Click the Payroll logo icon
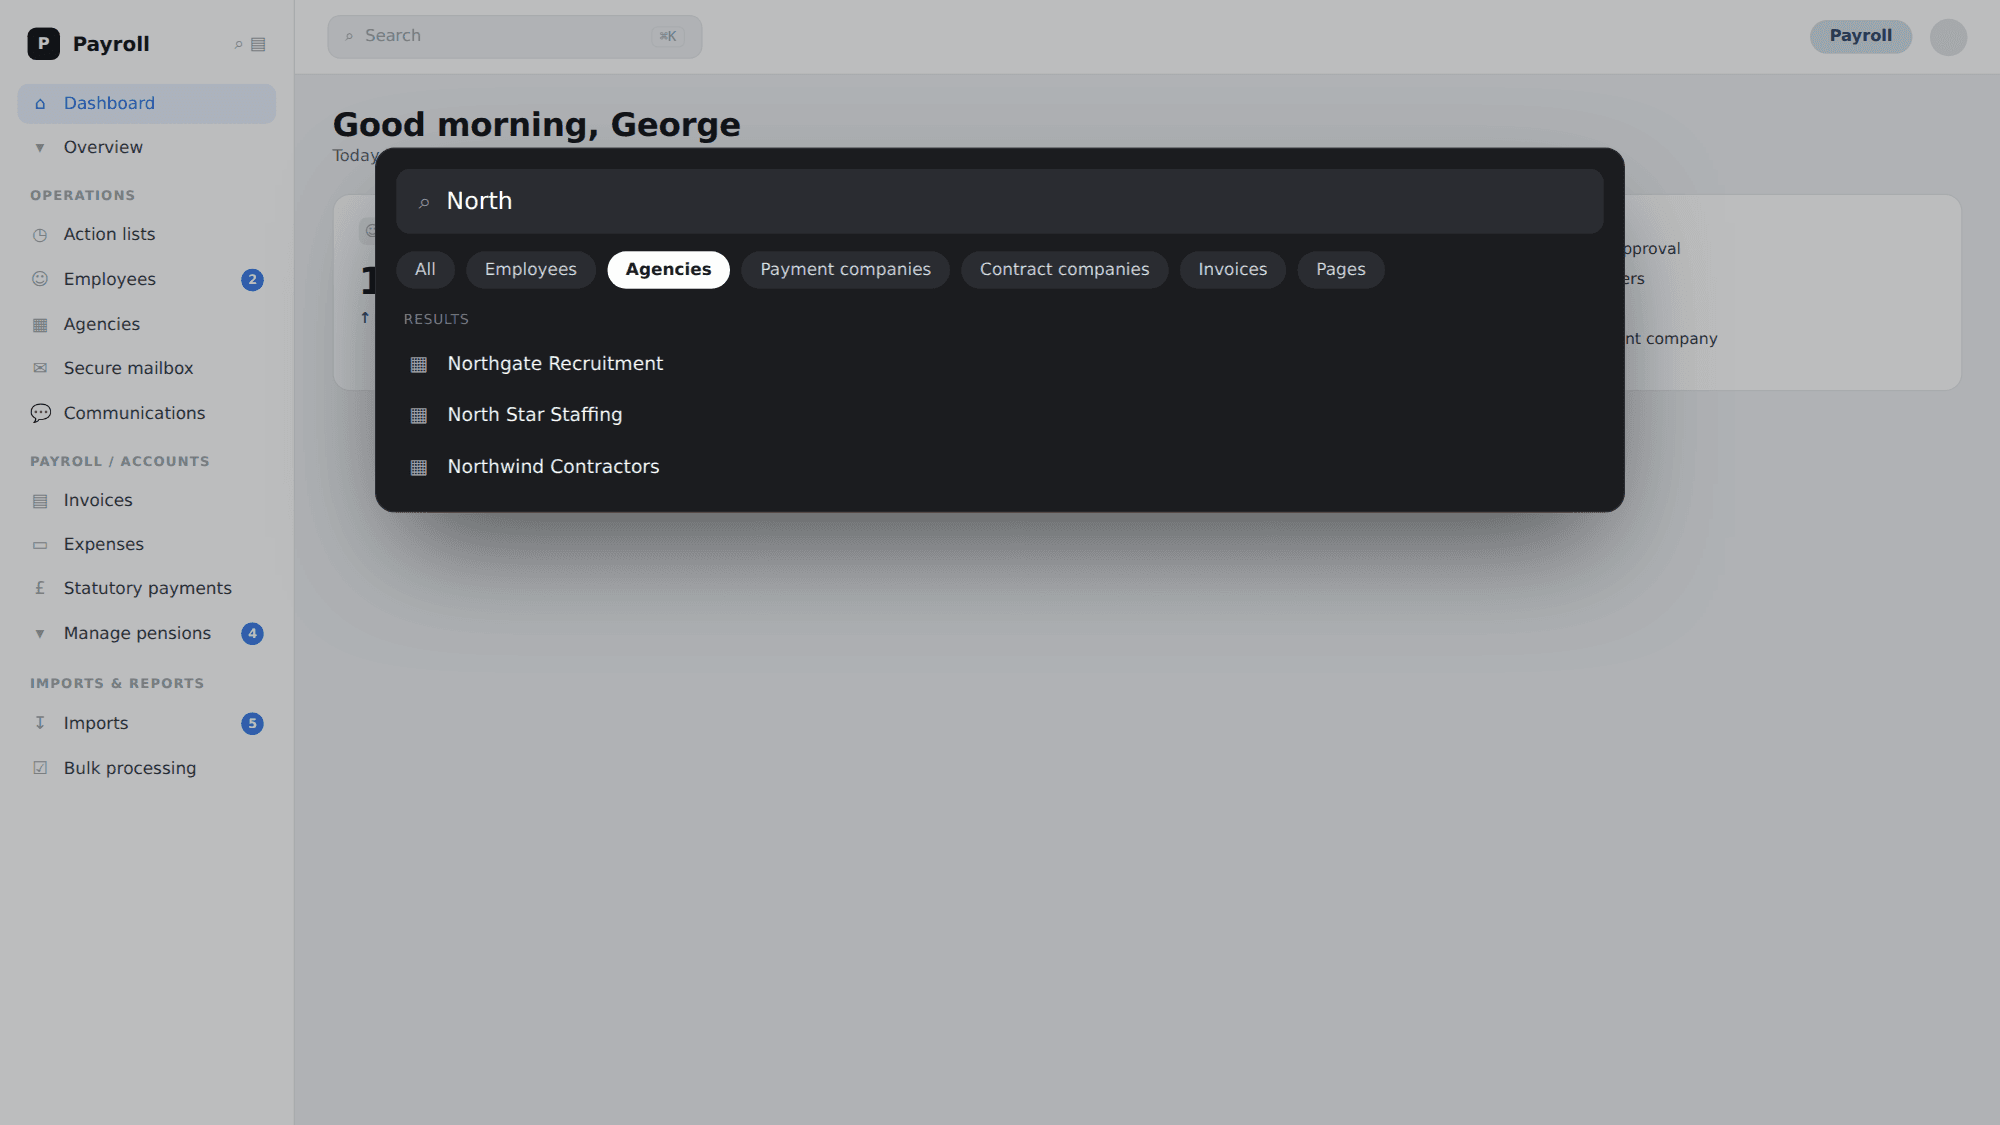Image resolution: width=2000 pixels, height=1125 pixels. tap(43, 44)
